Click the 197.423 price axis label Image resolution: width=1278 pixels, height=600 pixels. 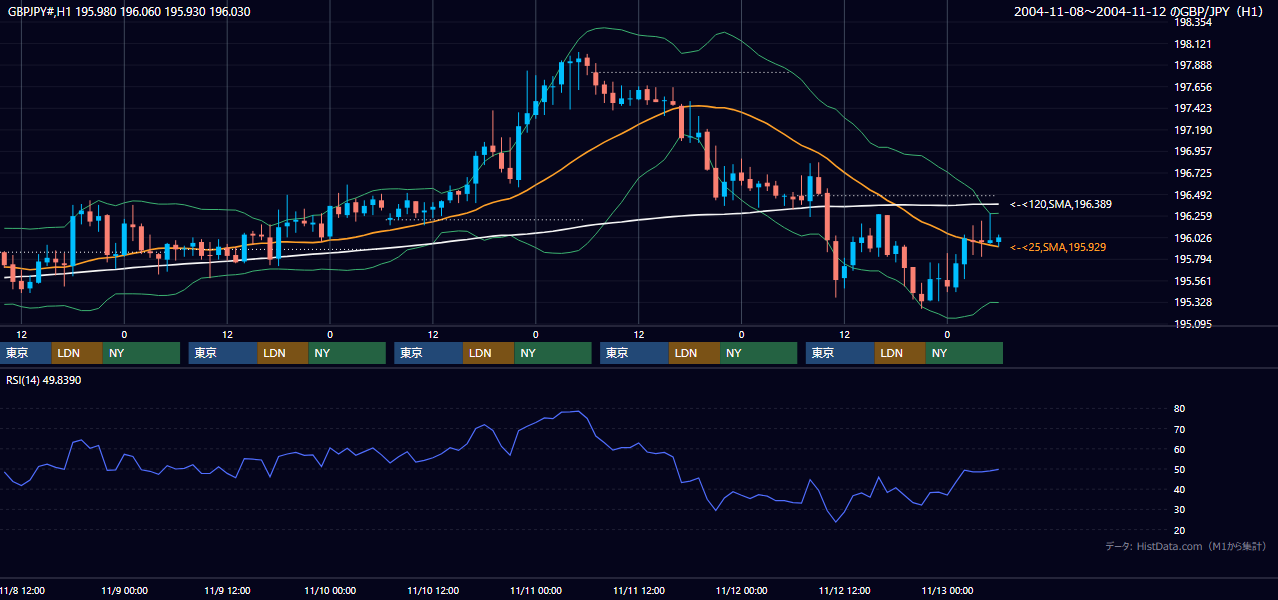click(x=1192, y=108)
